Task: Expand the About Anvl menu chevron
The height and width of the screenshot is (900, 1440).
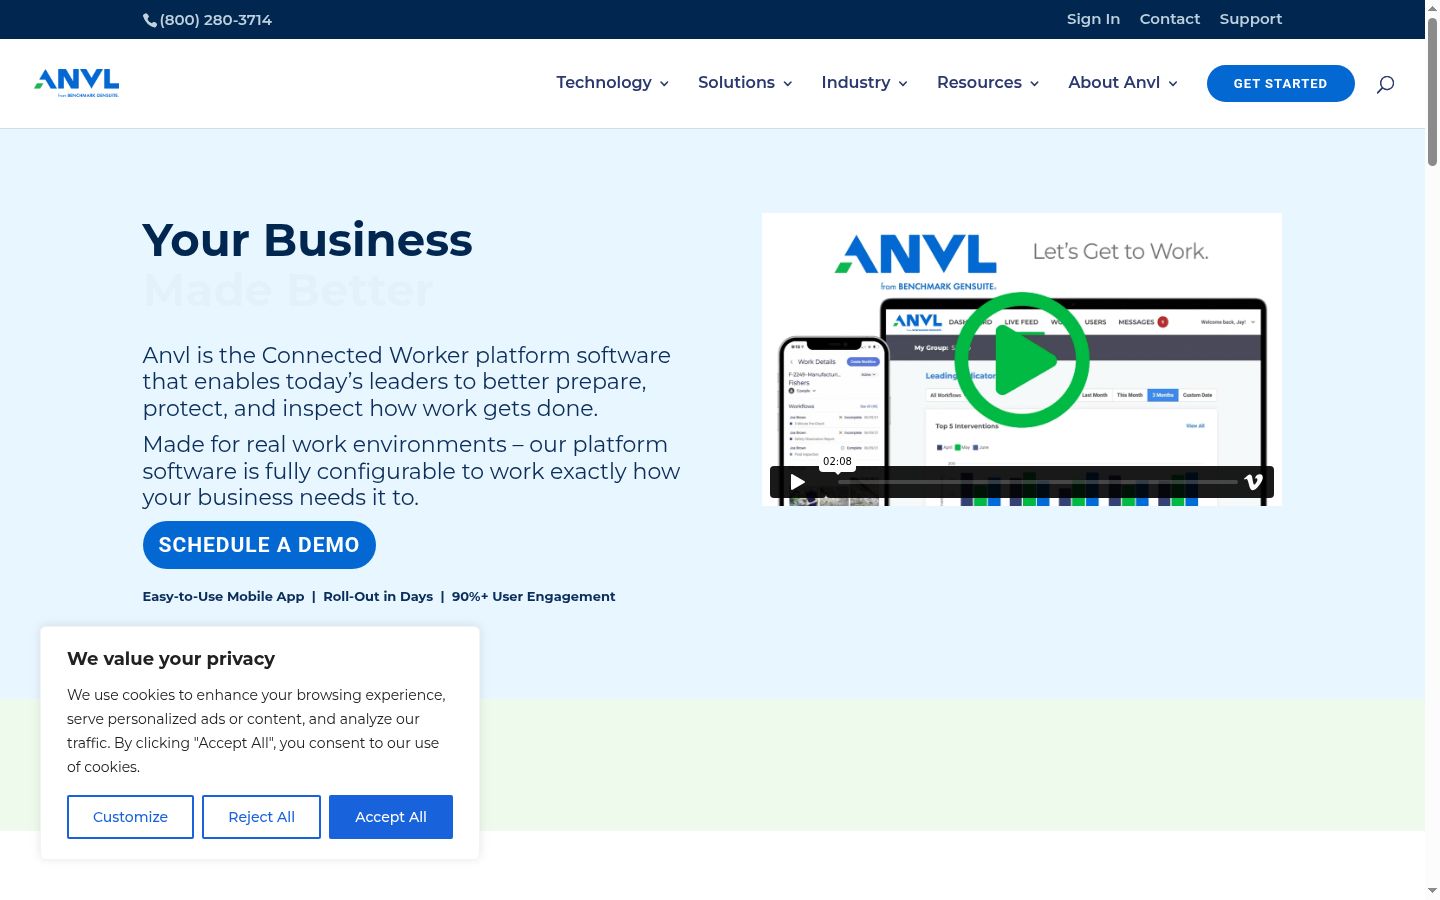Action: [1173, 84]
